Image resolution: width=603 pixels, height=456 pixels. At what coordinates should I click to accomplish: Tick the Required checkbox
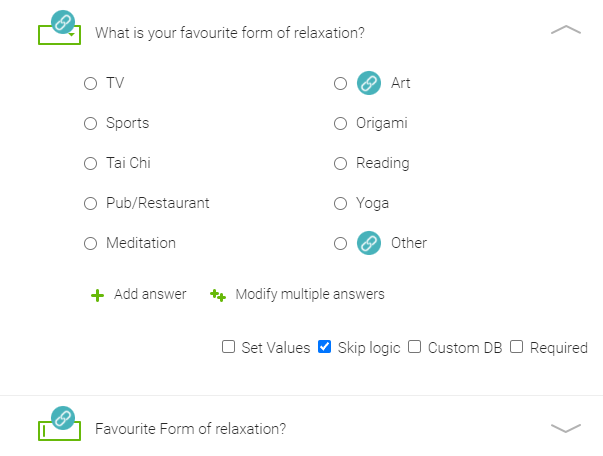pyautogui.click(x=516, y=346)
